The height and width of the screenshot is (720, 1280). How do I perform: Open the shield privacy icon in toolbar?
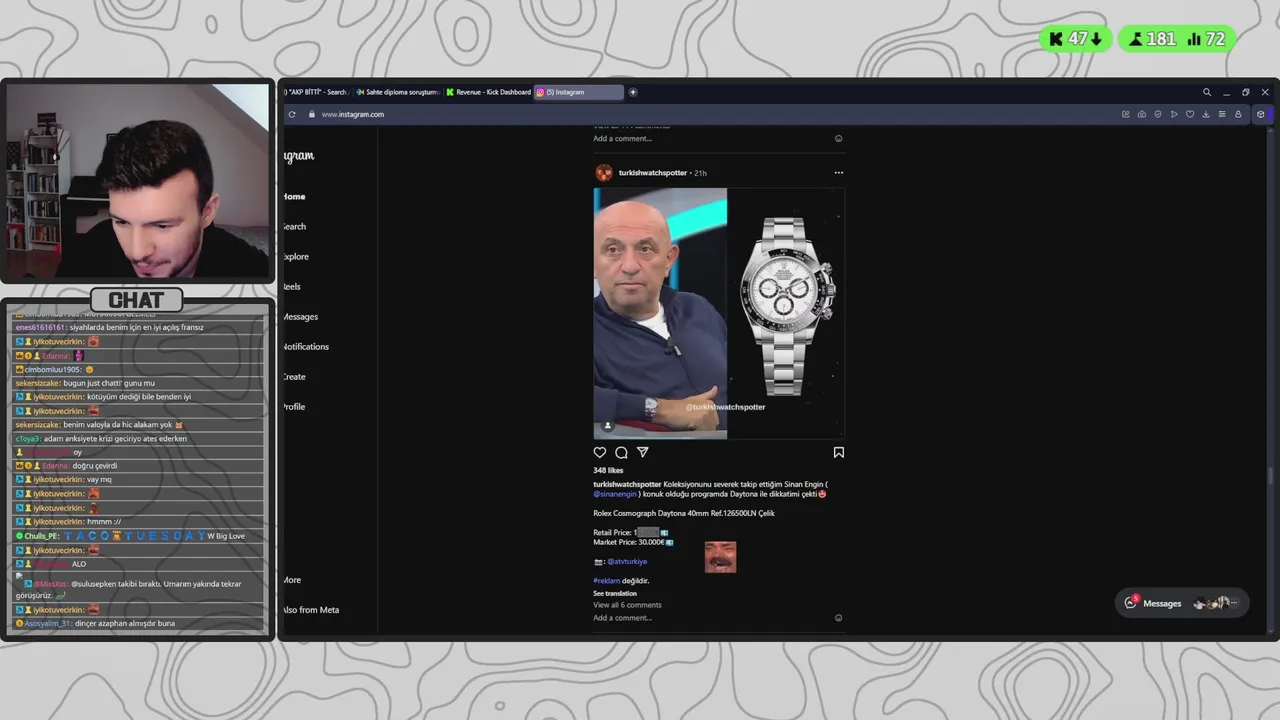(x=1158, y=114)
